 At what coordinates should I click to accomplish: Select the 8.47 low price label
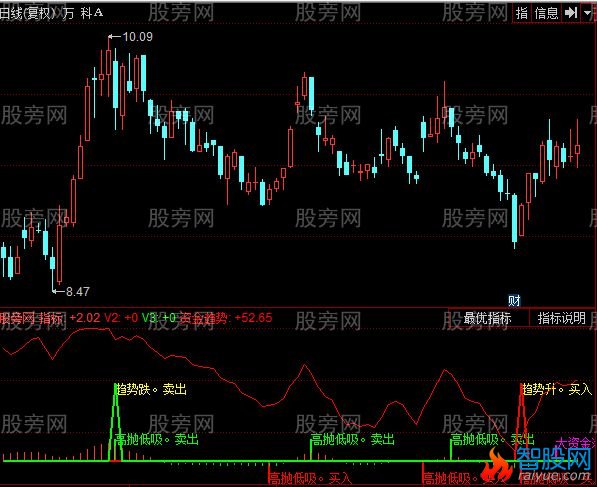(x=78, y=292)
